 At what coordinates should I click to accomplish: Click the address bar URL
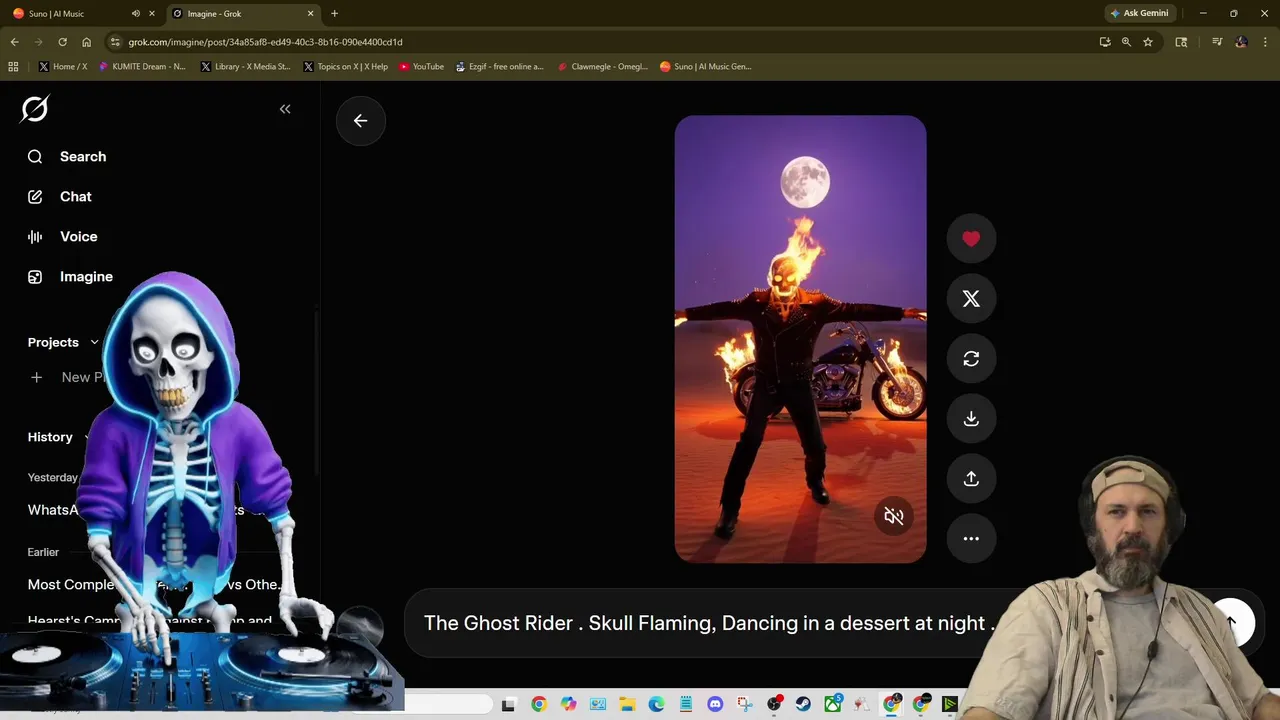tap(265, 42)
